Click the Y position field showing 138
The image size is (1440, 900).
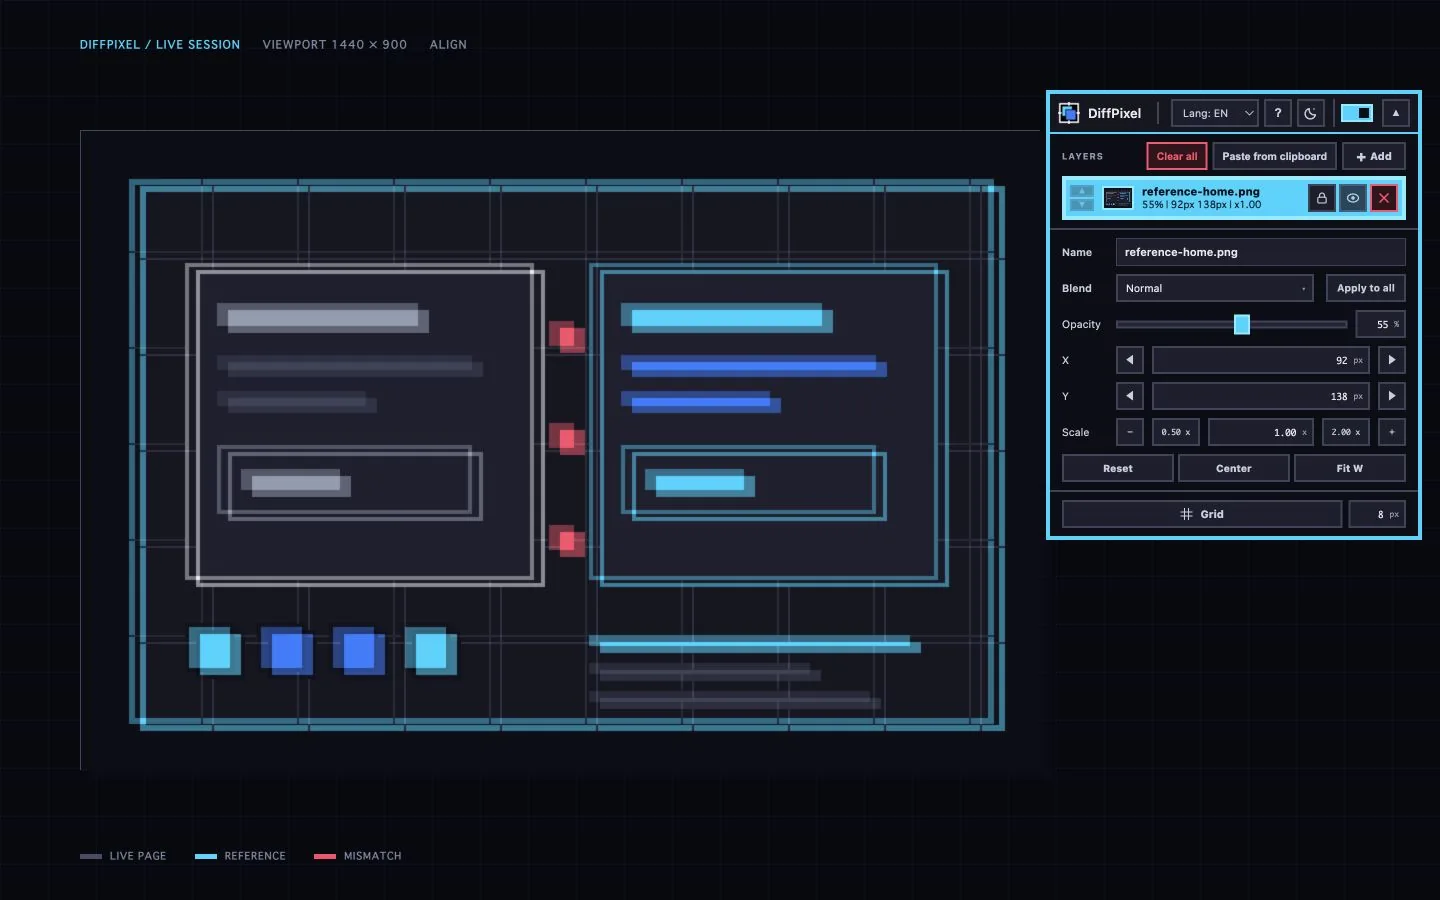click(1260, 396)
